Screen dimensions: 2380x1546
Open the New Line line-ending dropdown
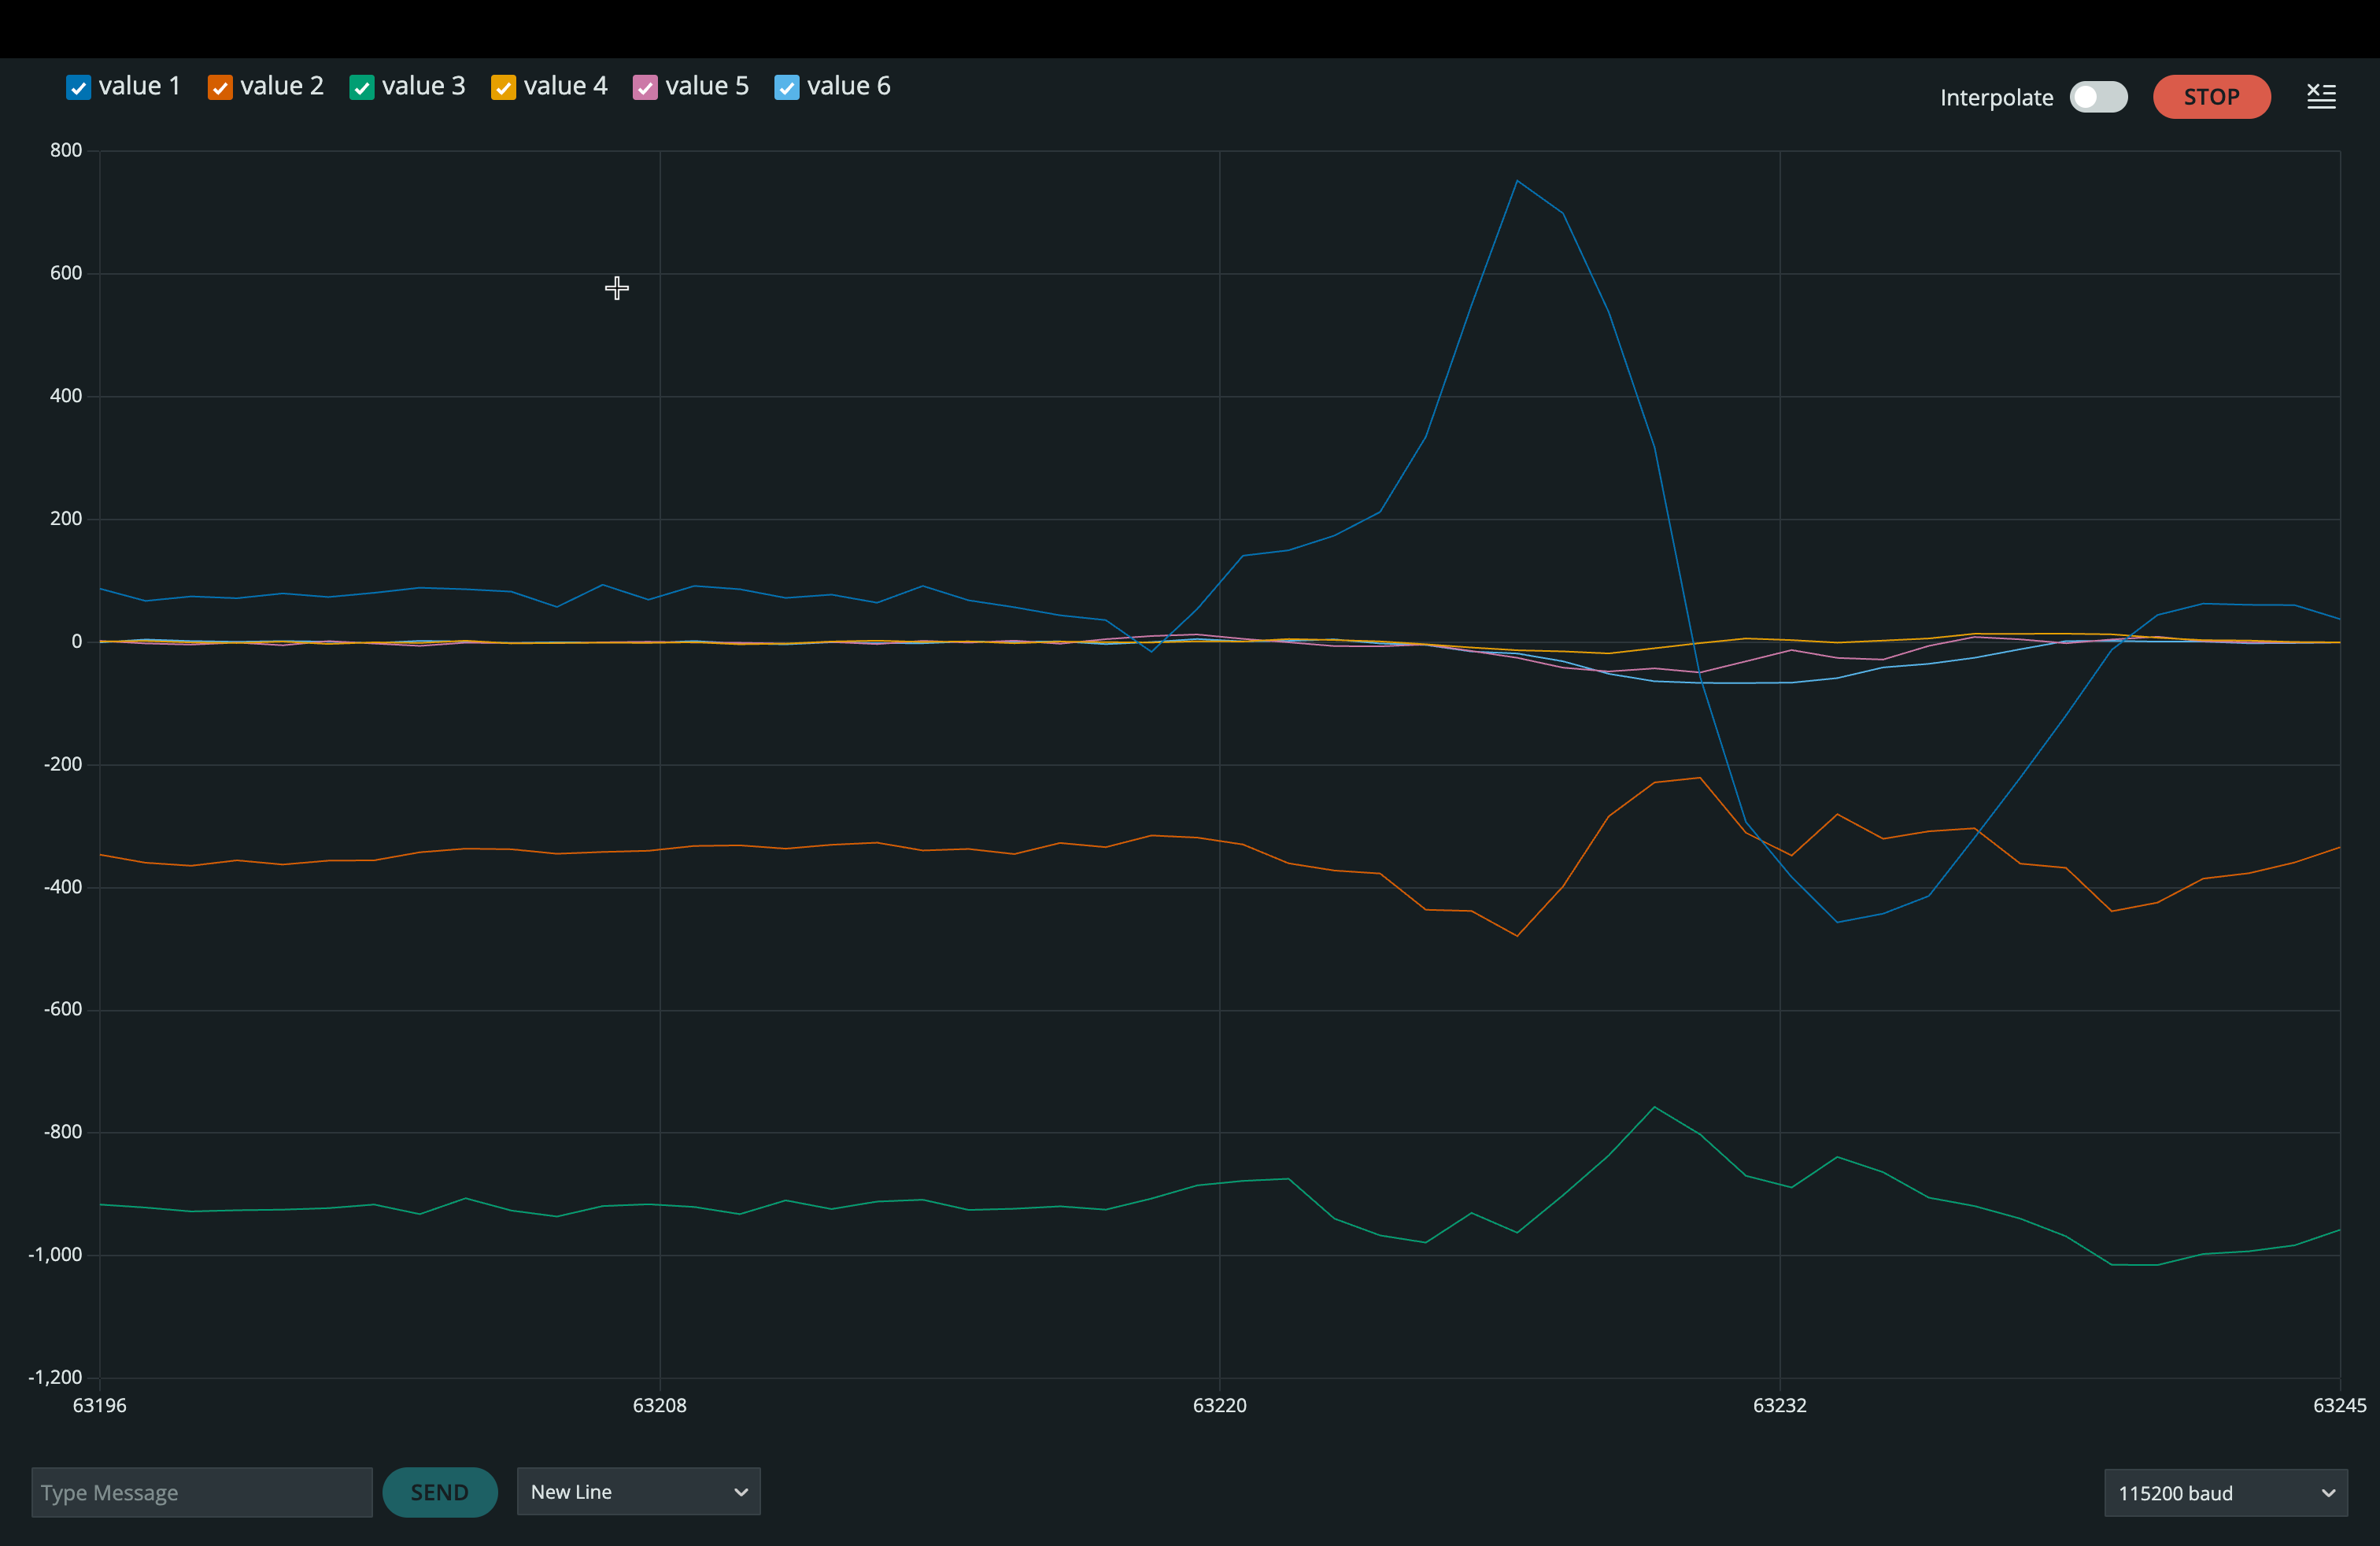(638, 1491)
